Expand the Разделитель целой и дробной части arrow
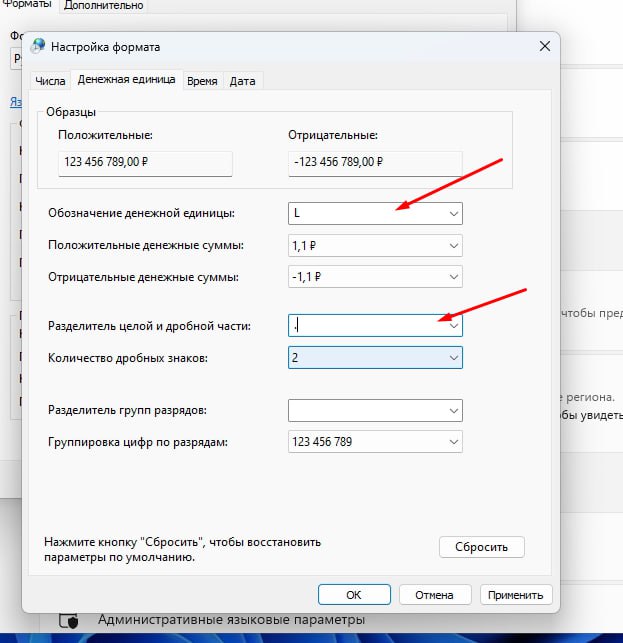623x643 pixels. pos(454,326)
